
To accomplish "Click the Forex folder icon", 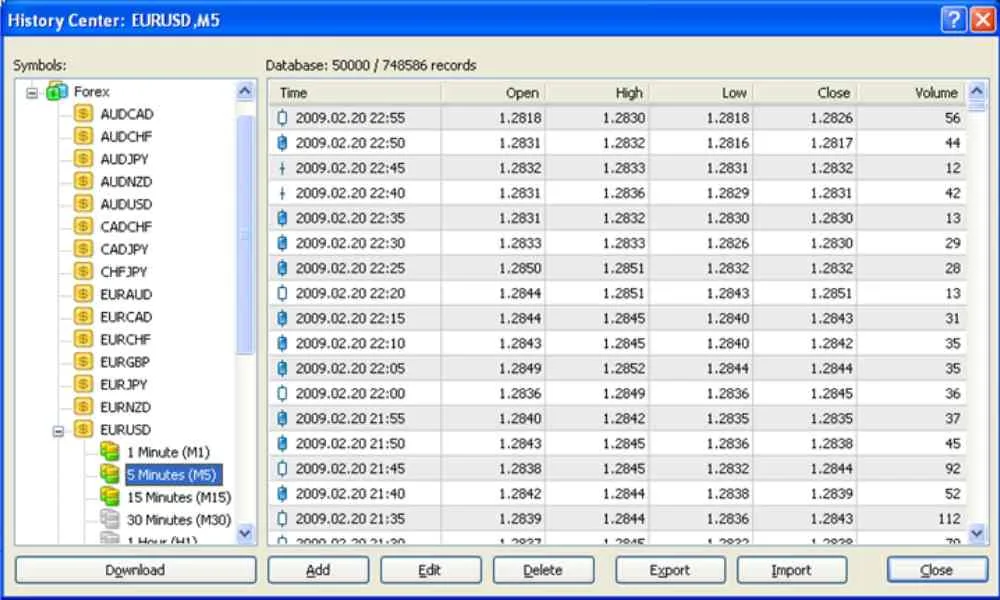I will (x=57, y=92).
